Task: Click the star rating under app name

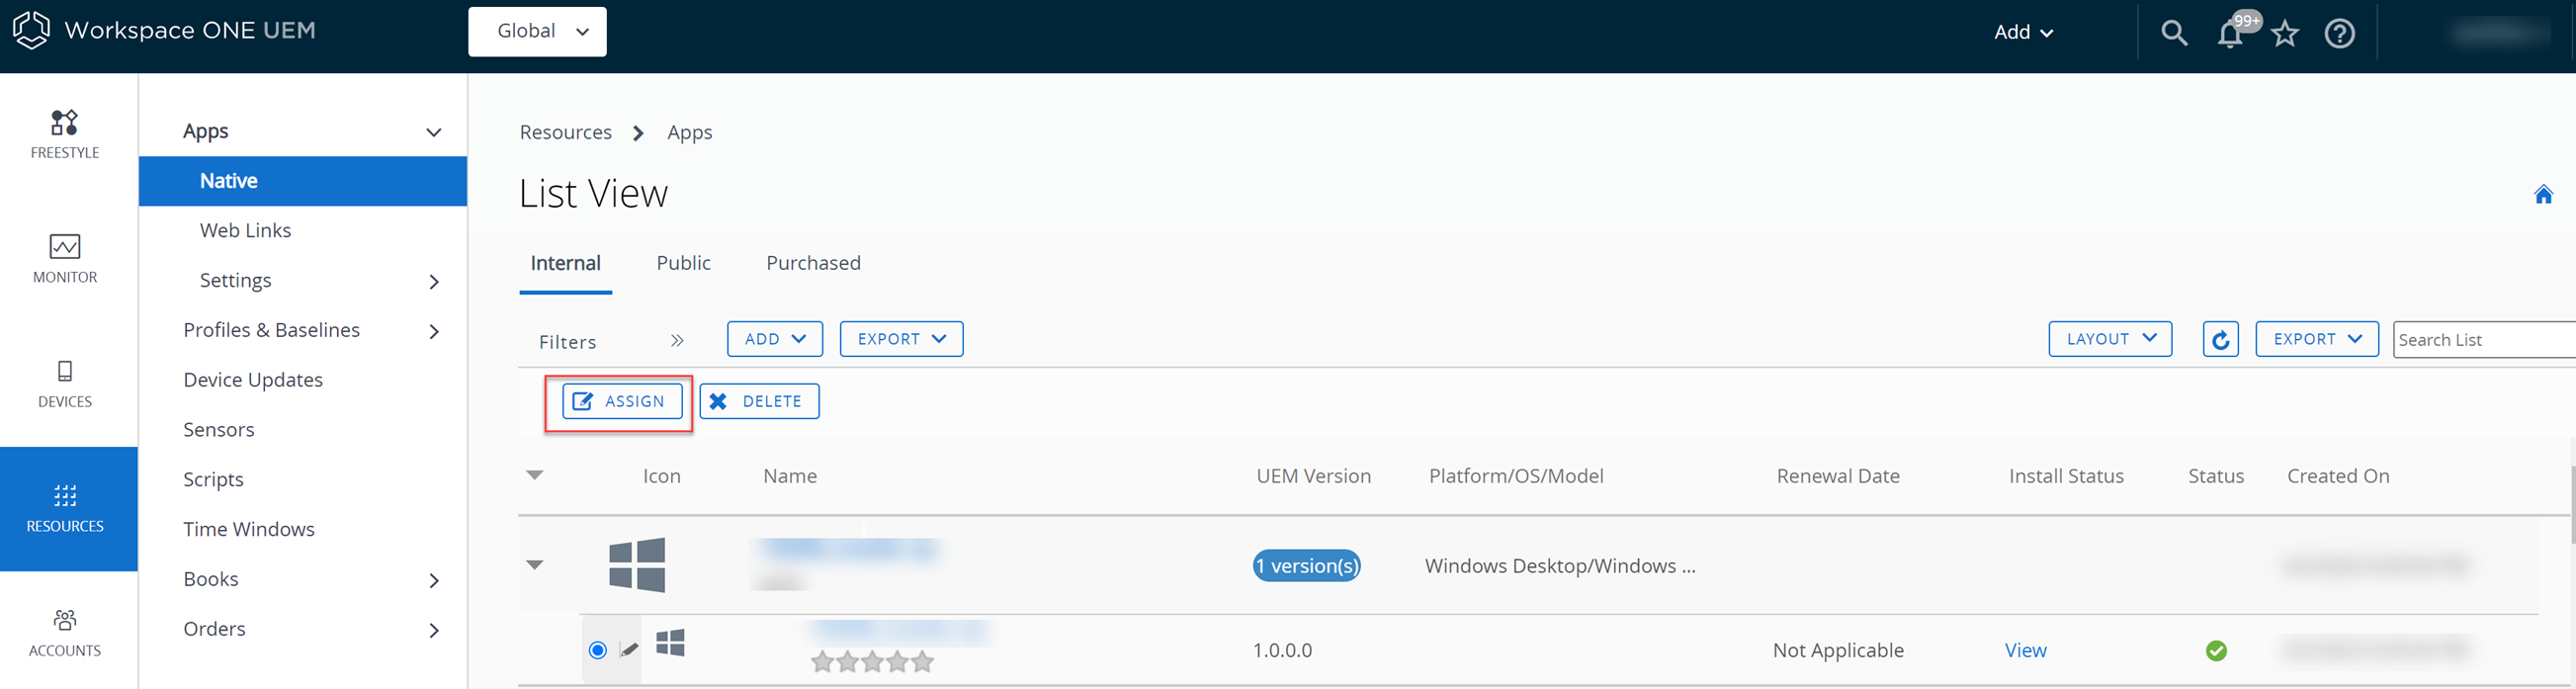Action: coord(872,661)
